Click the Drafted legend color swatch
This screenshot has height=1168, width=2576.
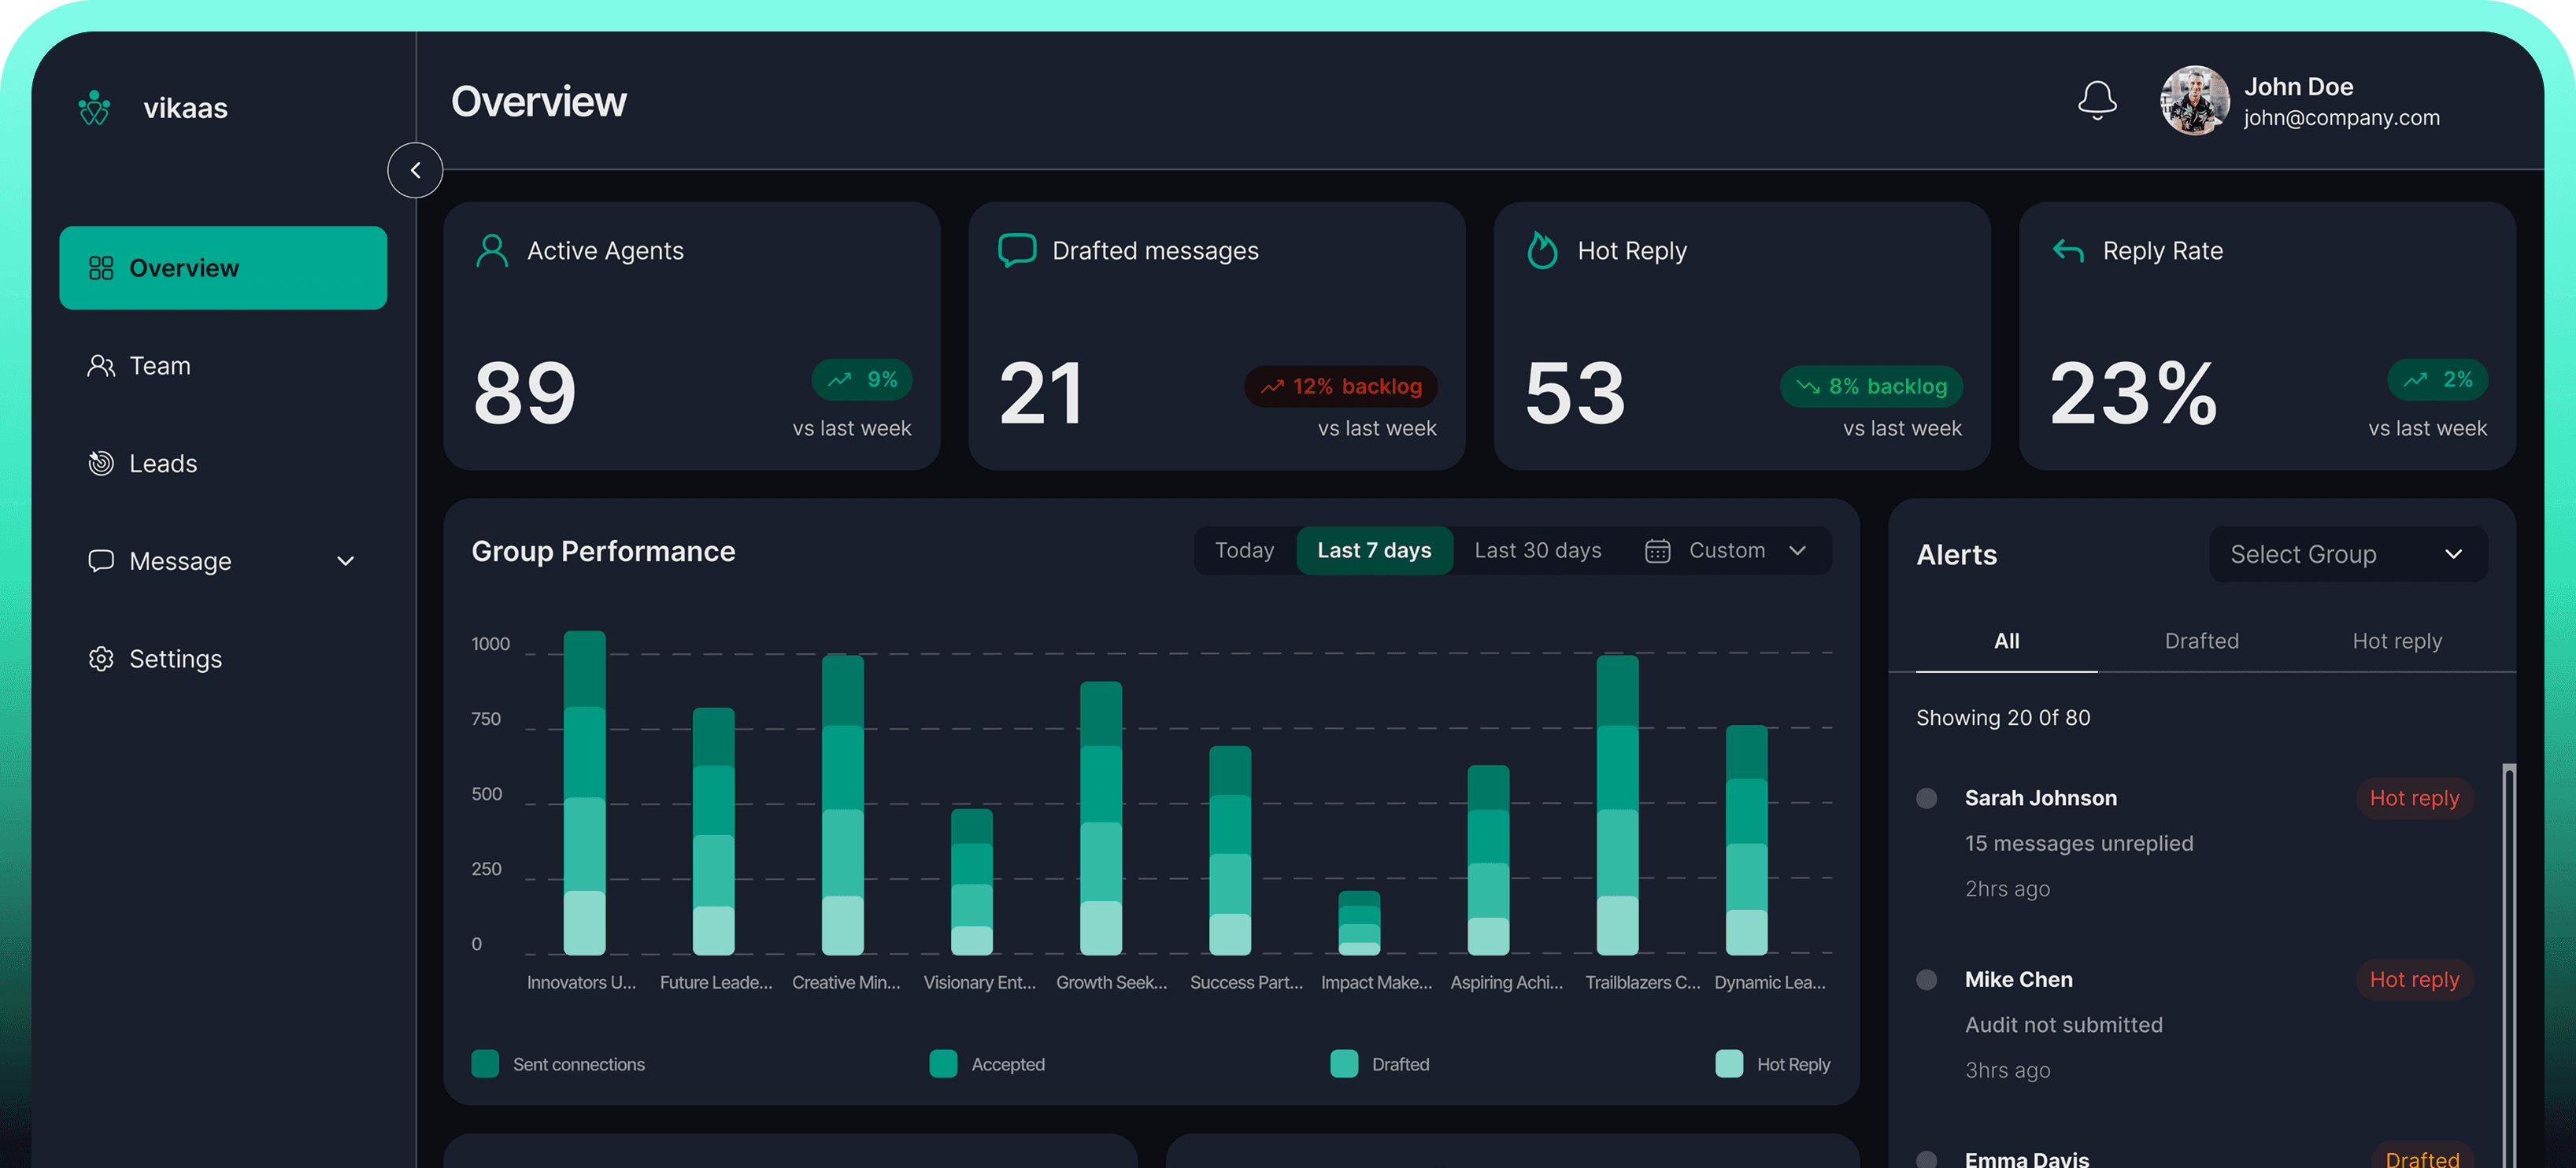(1343, 1064)
